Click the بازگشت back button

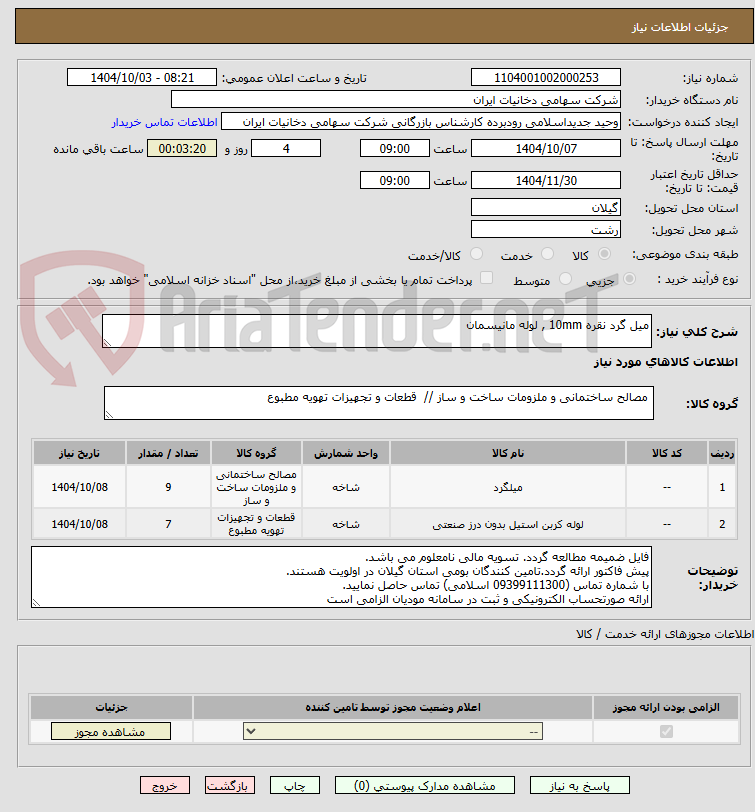tap(229, 785)
